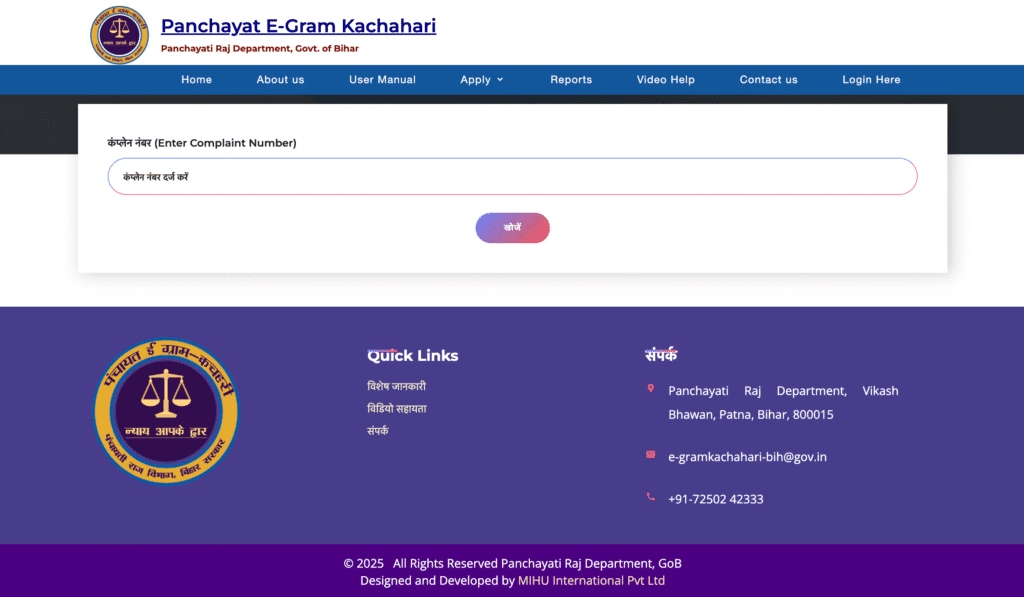This screenshot has width=1024, height=597.
Task: Go to the Home menu item
Action: coord(197,80)
